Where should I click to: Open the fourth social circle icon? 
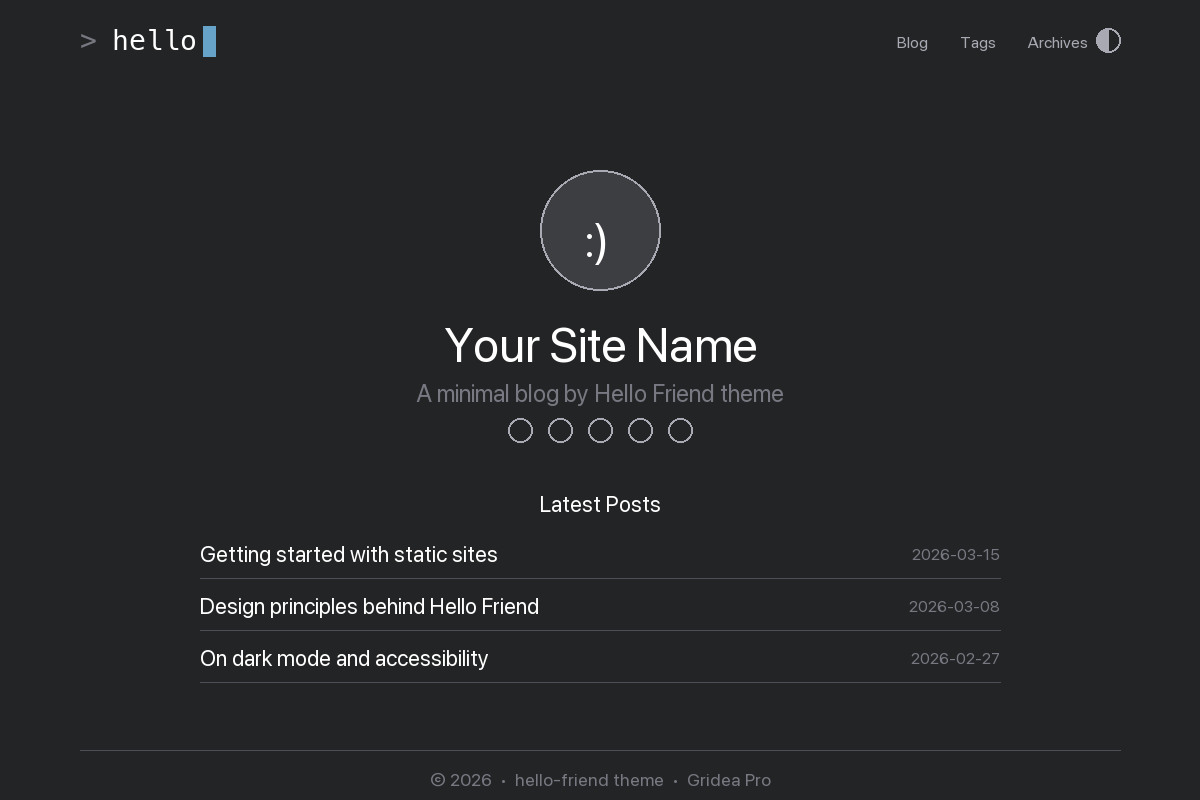[640, 430]
